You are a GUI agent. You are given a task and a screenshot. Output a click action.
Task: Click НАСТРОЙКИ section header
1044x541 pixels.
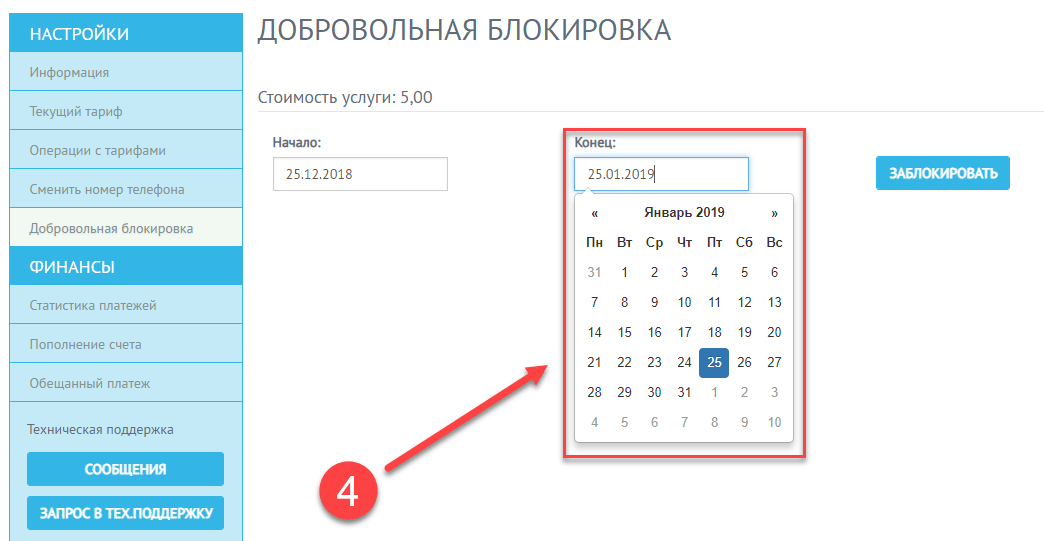[x=126, y=33]
